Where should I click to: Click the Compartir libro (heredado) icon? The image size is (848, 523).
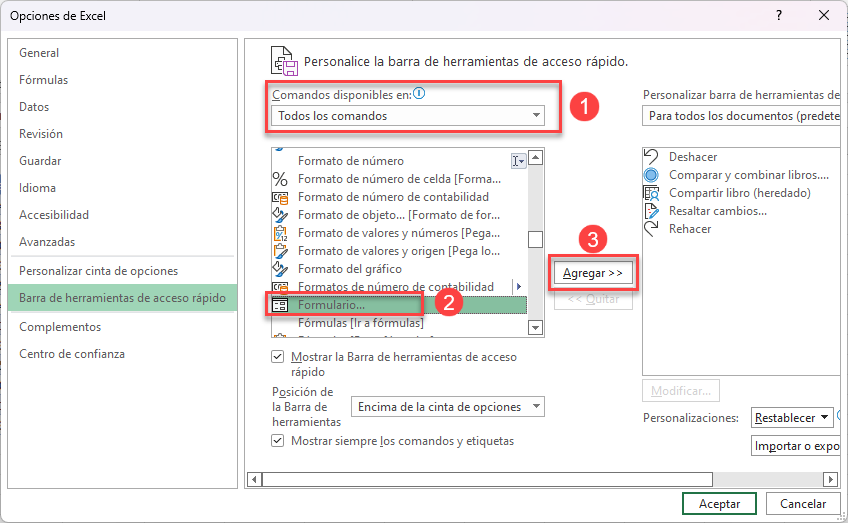pyautogui.click(x=651, y=193)
